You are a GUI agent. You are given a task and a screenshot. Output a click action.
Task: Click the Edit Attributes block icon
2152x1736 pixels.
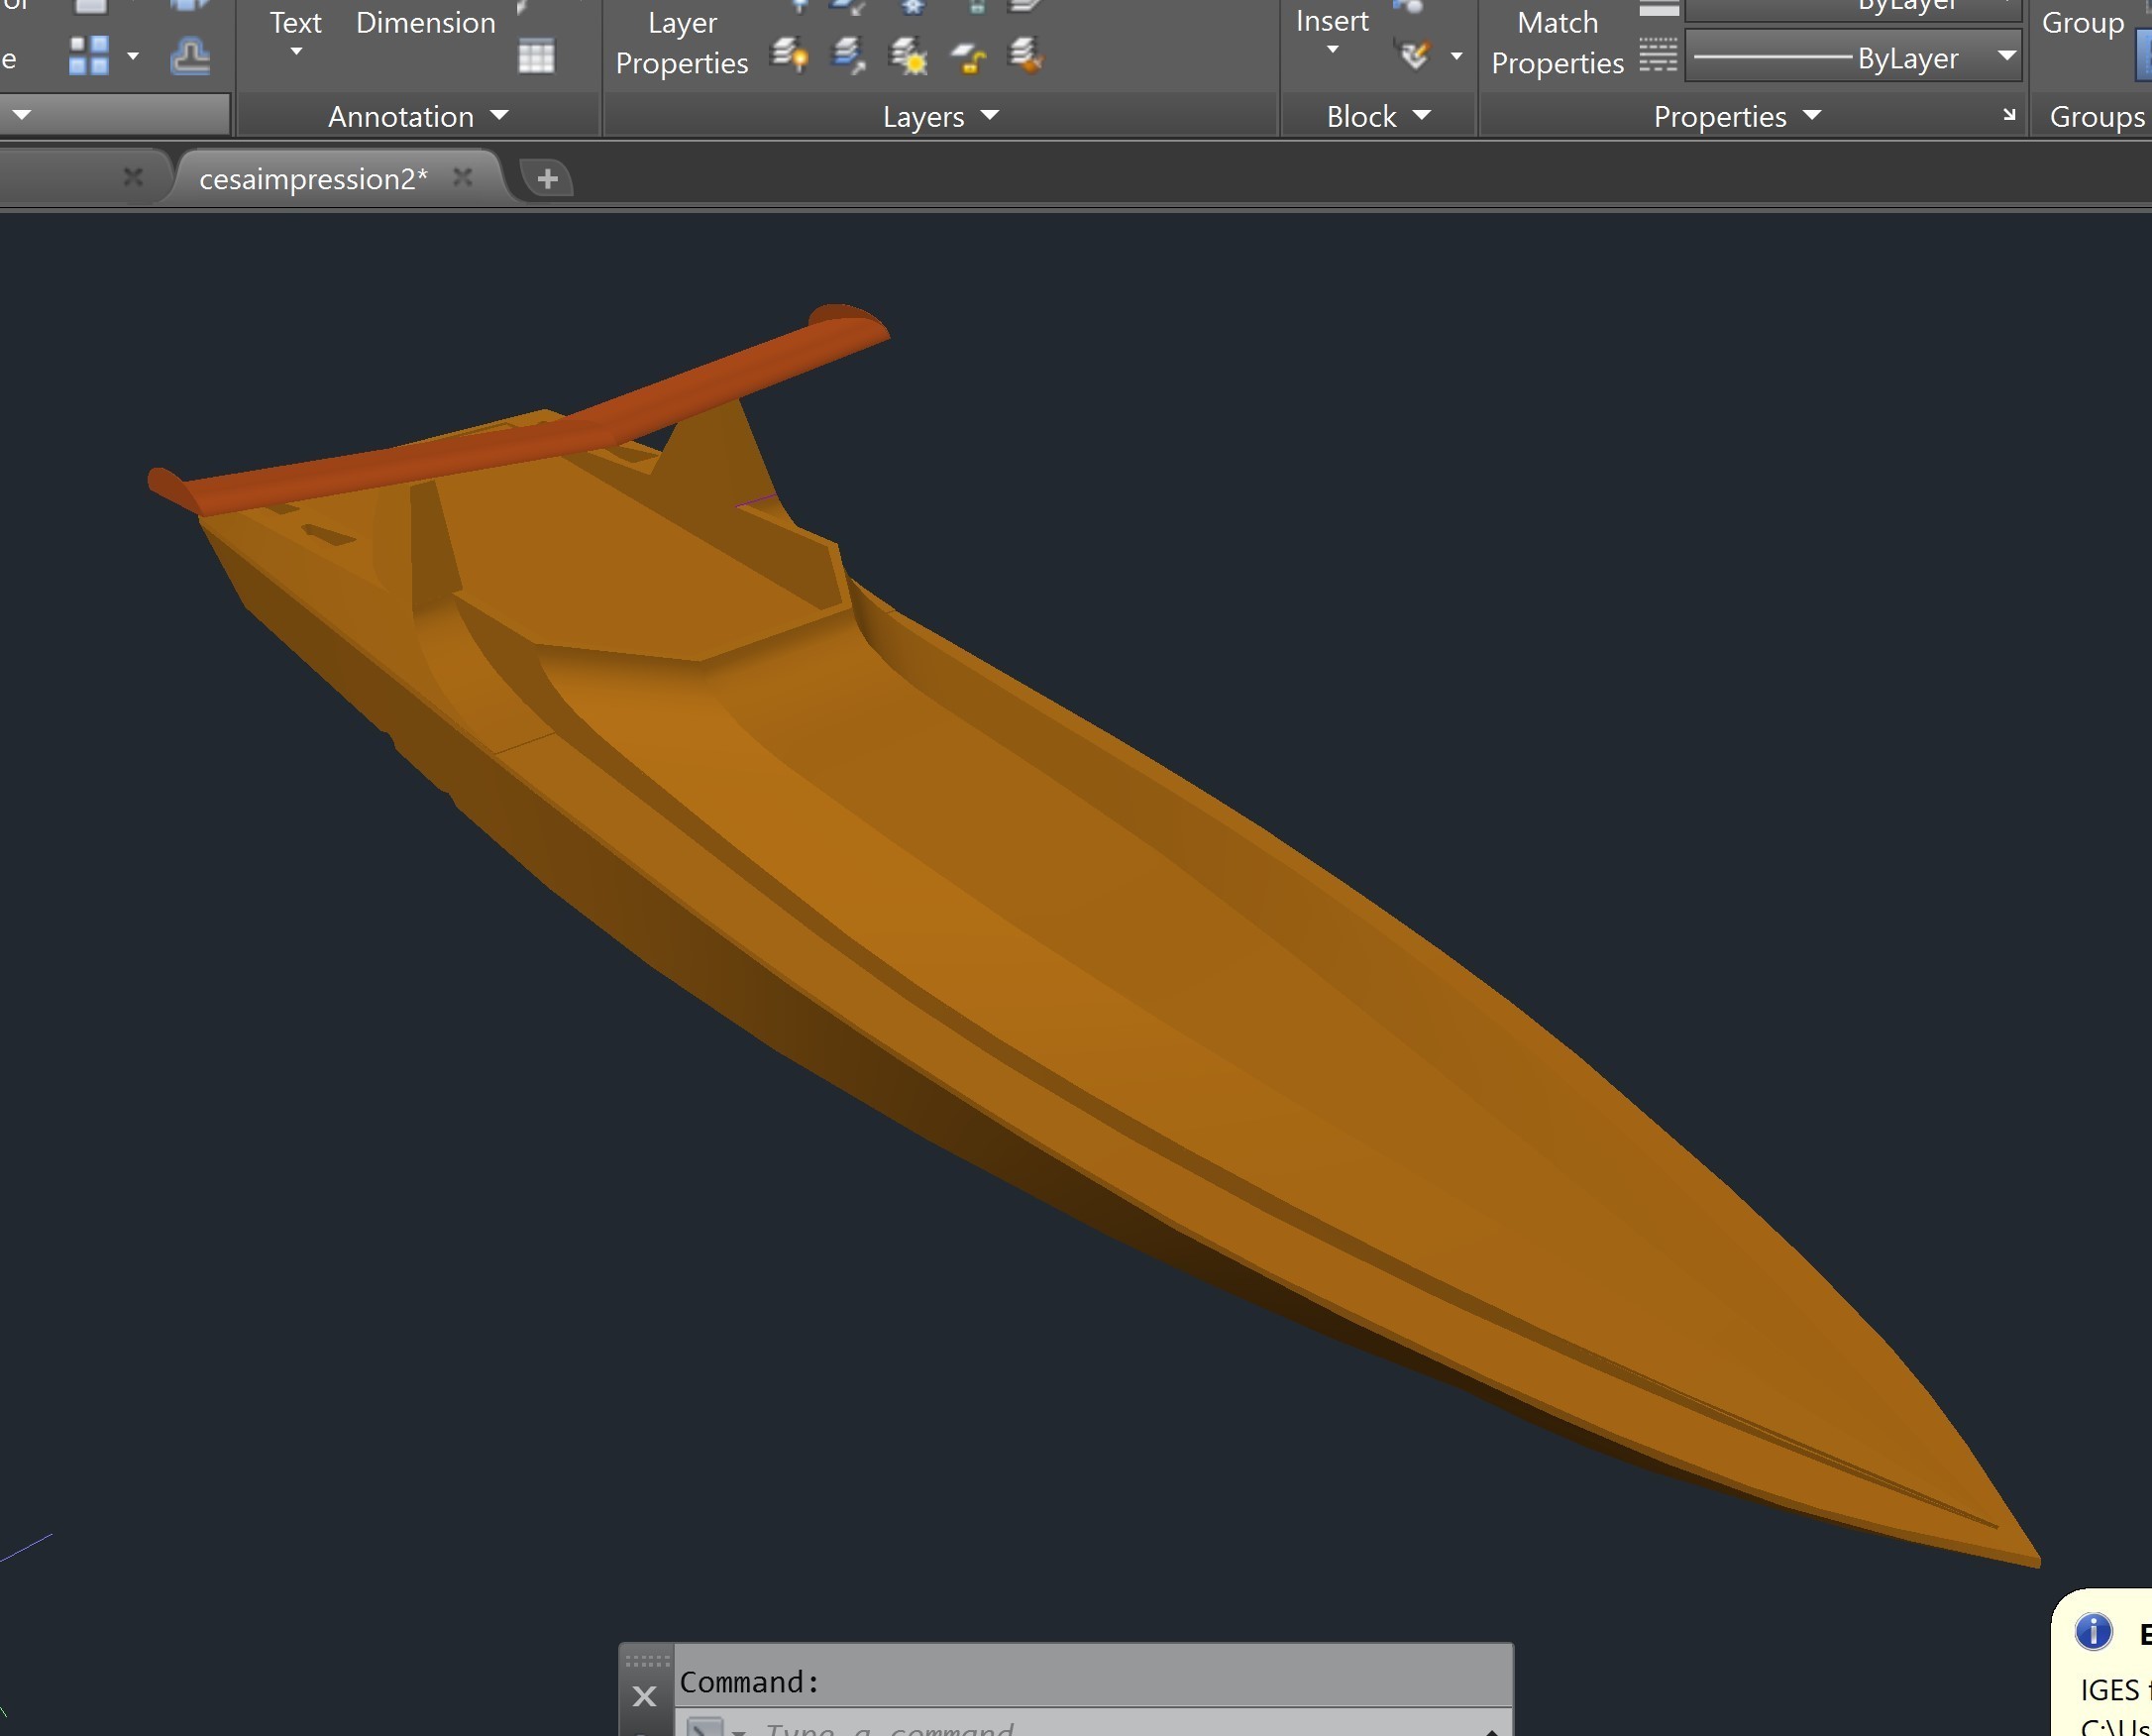coord(1415,55)
